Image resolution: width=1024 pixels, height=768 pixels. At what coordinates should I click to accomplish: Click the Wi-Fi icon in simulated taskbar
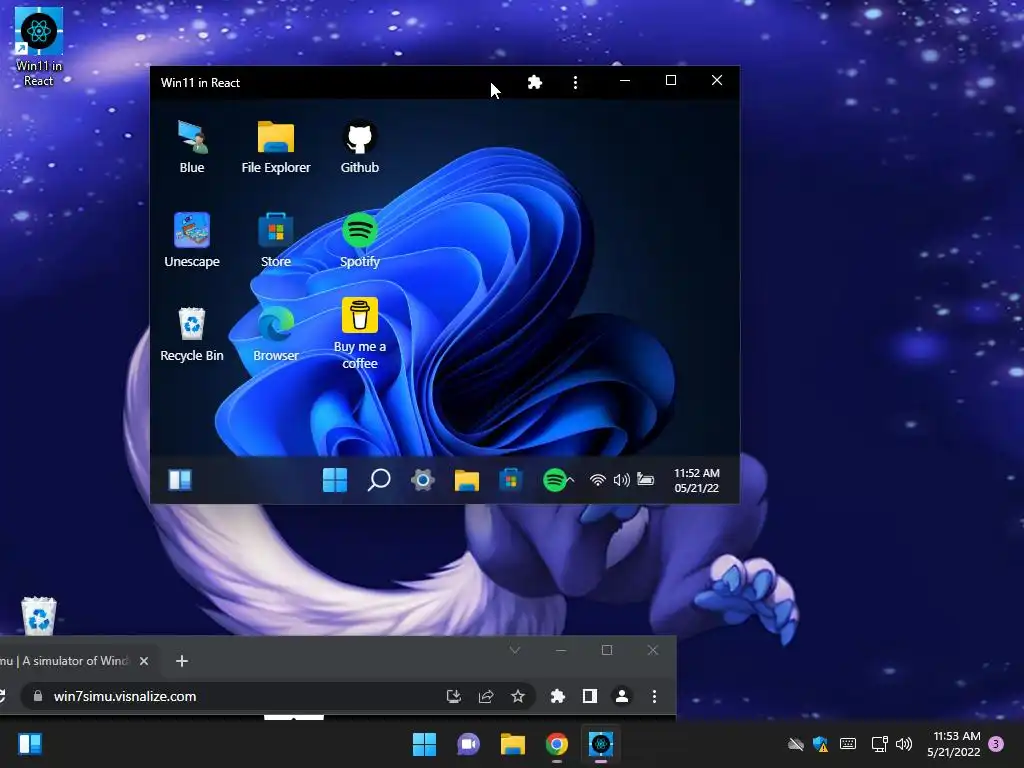point(598,480)
